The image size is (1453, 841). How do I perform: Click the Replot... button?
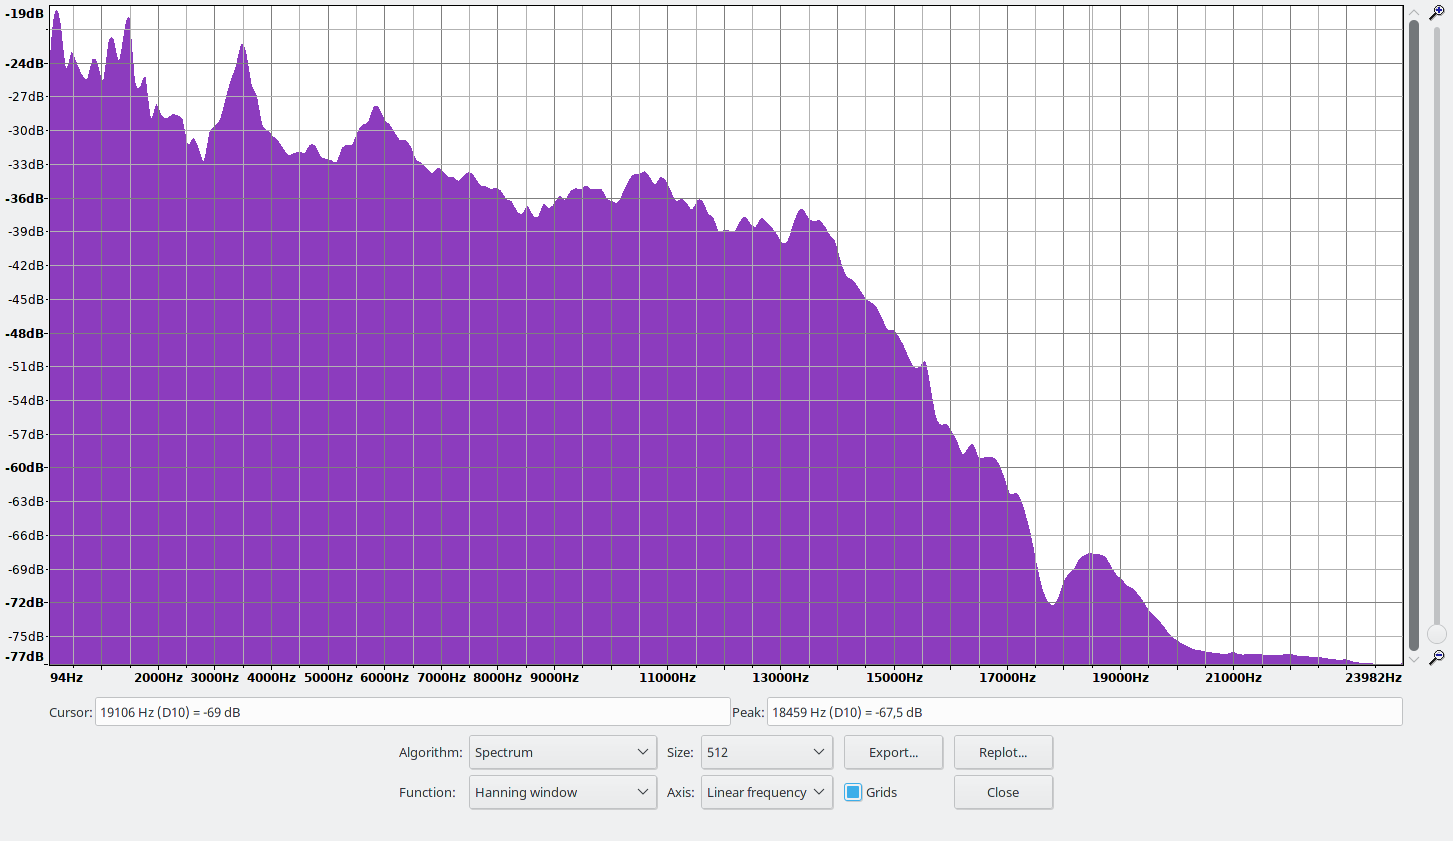point(1003,752)
